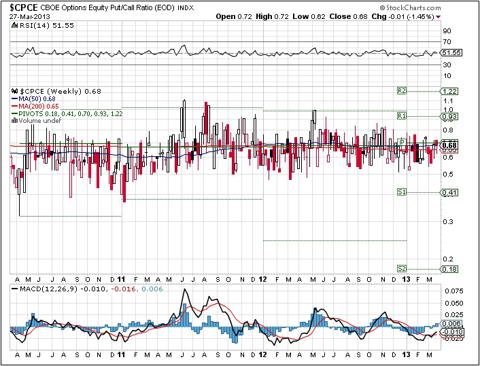This screenshot has height=366, width=480.
Task: Click the Volume undef bar icon
Action: 14,121
